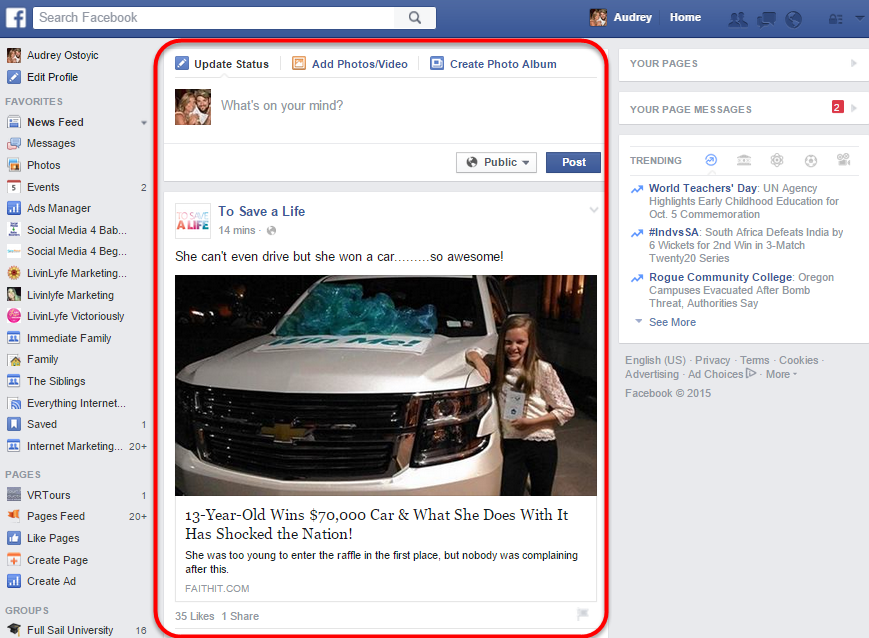Screen dimensions: 869x638
Task: Open the car photo thumbnail in the post
Action: click(386, 385)
